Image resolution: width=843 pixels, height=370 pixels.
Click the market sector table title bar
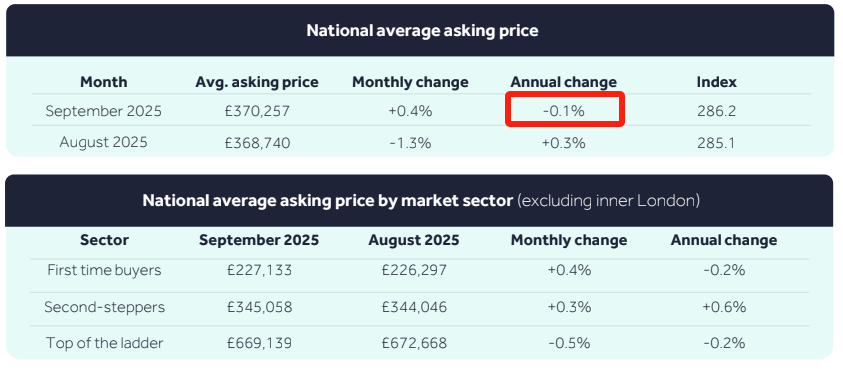point(421,201)
